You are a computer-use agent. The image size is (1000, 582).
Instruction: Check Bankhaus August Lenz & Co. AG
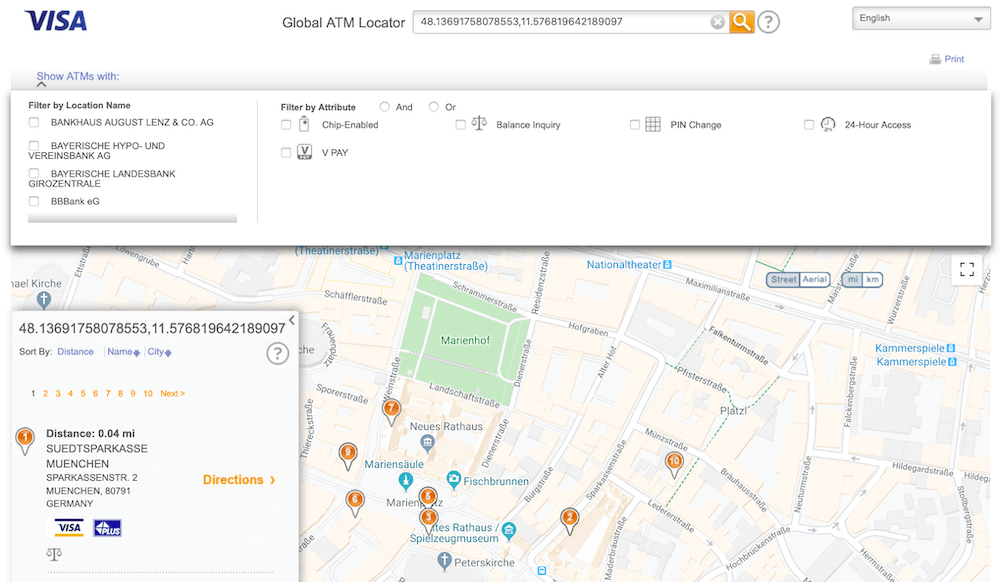click(34, 122)
